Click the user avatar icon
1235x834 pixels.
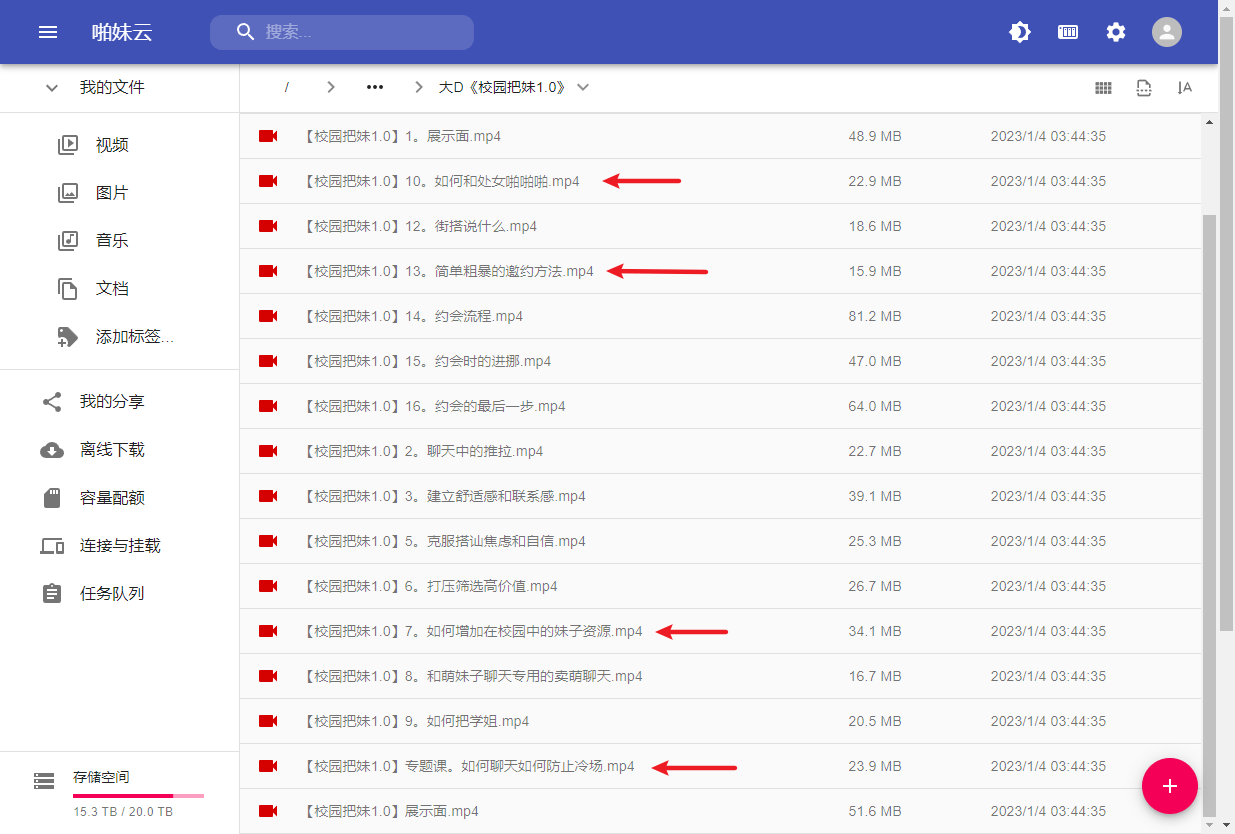[x=1166, y=32]
